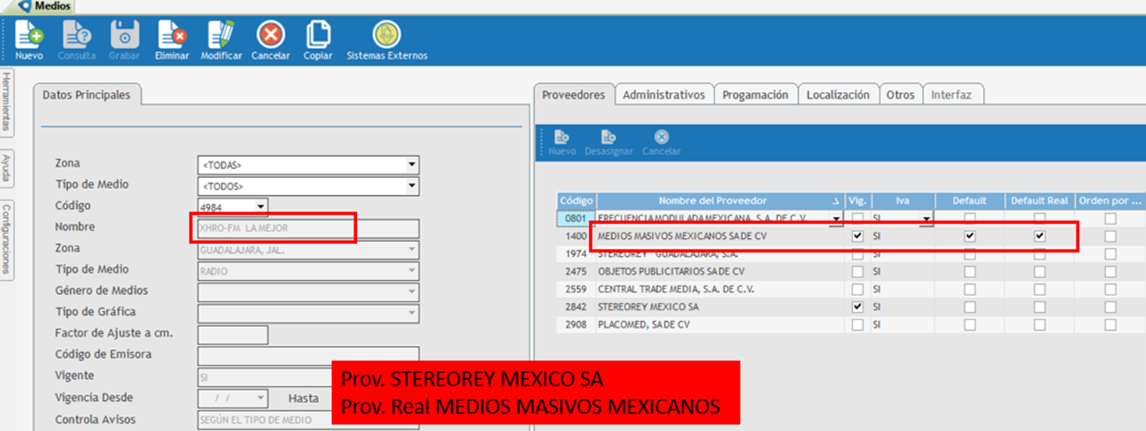The height and width of the screenshot is (431, 1146).
Task: Open the Otros tab
Action: pos(900,95)
